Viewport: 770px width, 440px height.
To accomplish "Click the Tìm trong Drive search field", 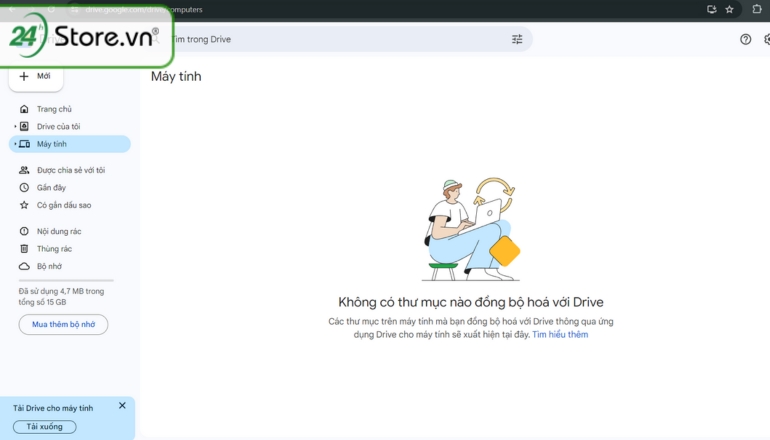I will [339, 39].
